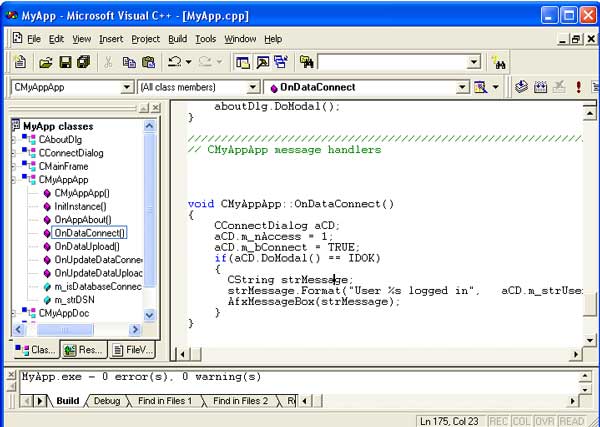This screenshot has height=427, width=600.
Task: Close the output pane with X button
Action: click(x=11, y=375)
